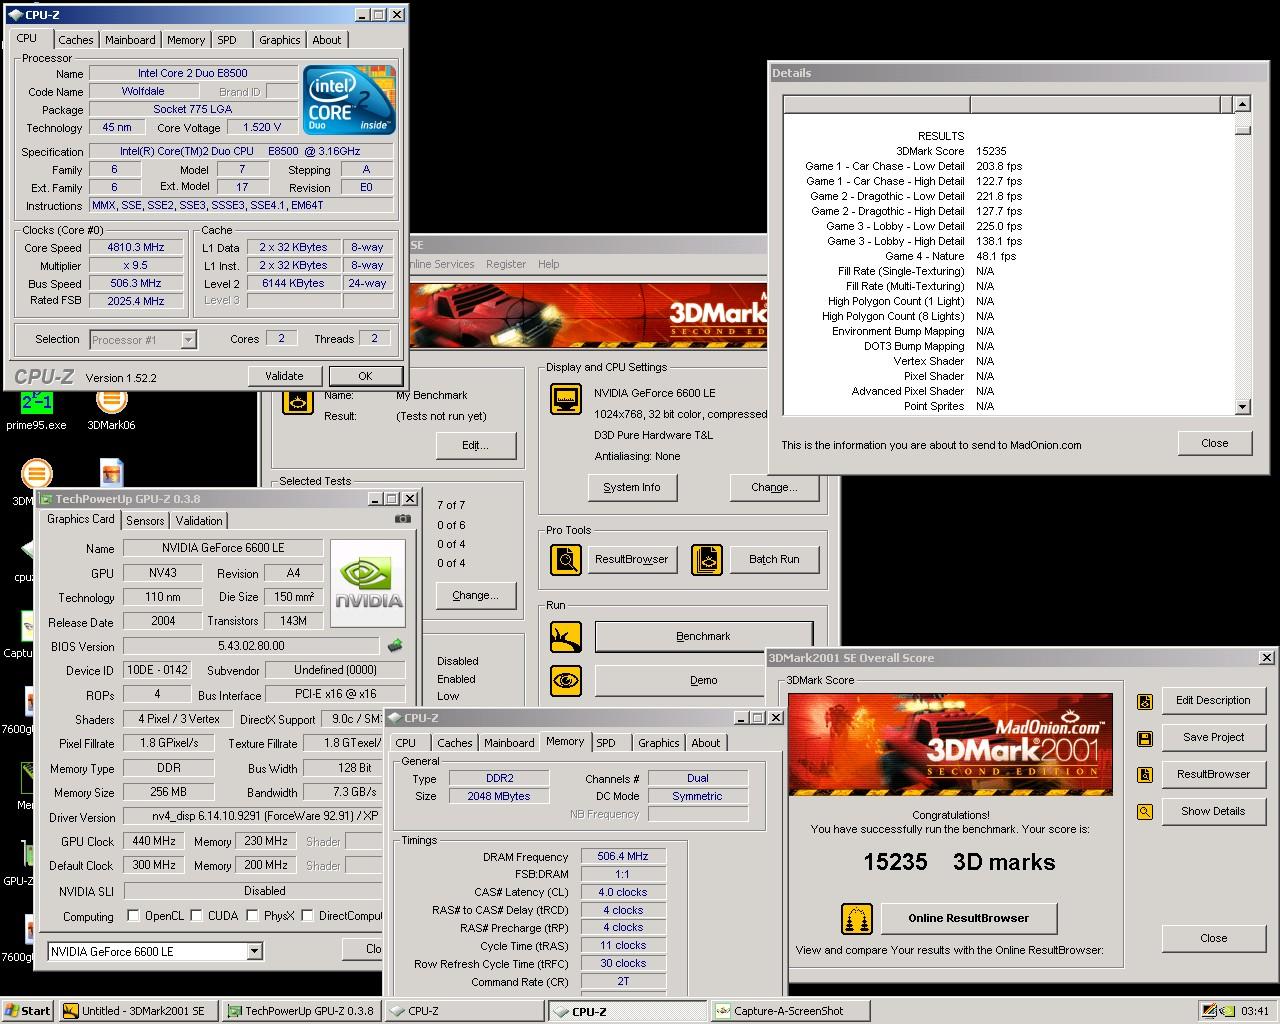Click the Core Speed value 4810.3 MHz
Viewport: 1280px width, 1024px height.
click(136, 247)
